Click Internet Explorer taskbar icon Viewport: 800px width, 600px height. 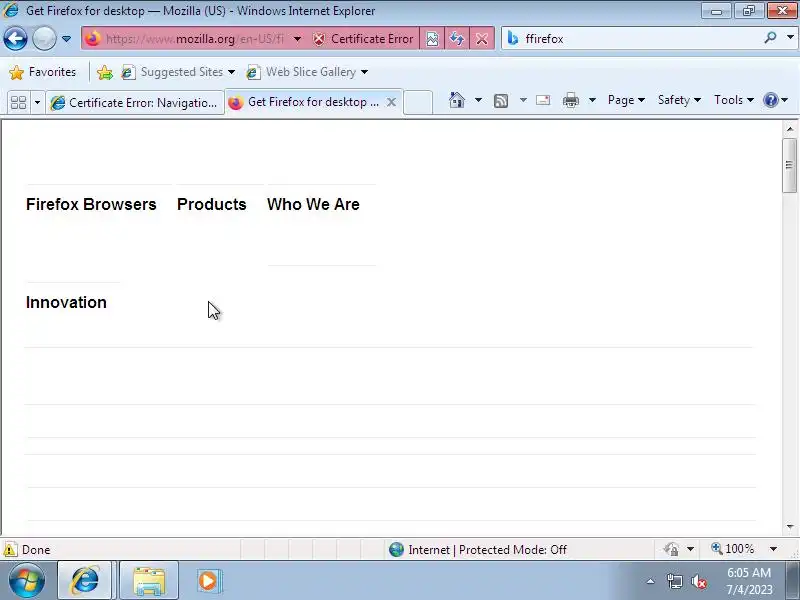(x=85, y=581)
